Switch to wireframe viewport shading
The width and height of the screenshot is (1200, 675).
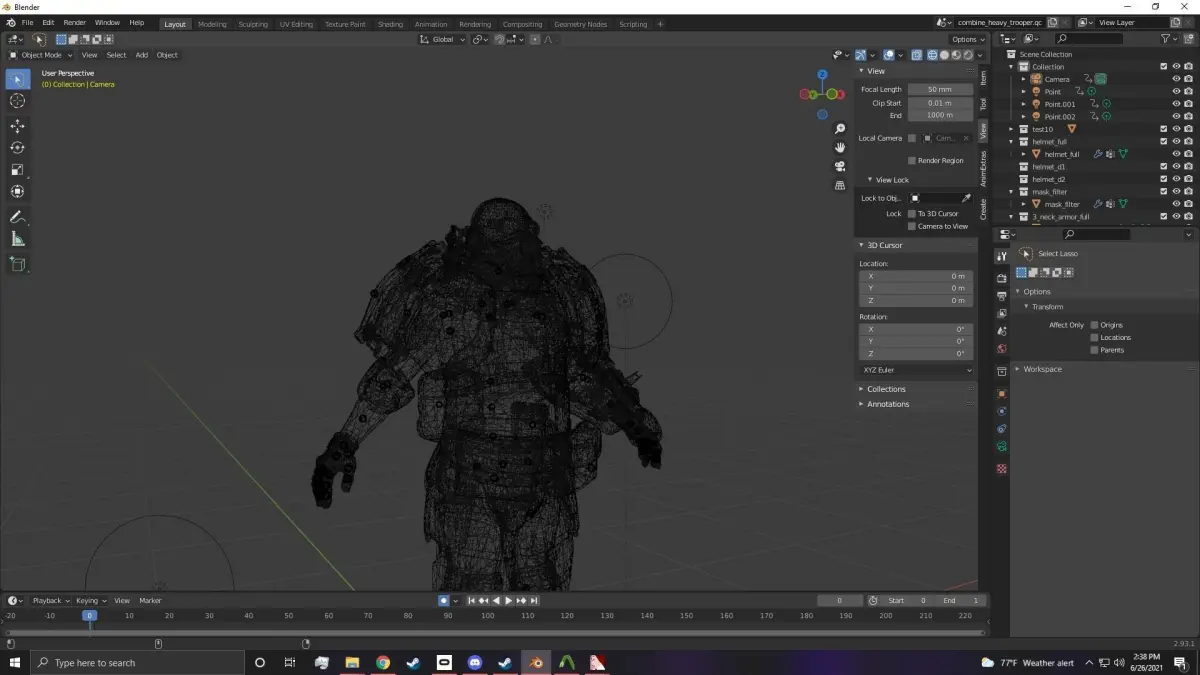932,55
